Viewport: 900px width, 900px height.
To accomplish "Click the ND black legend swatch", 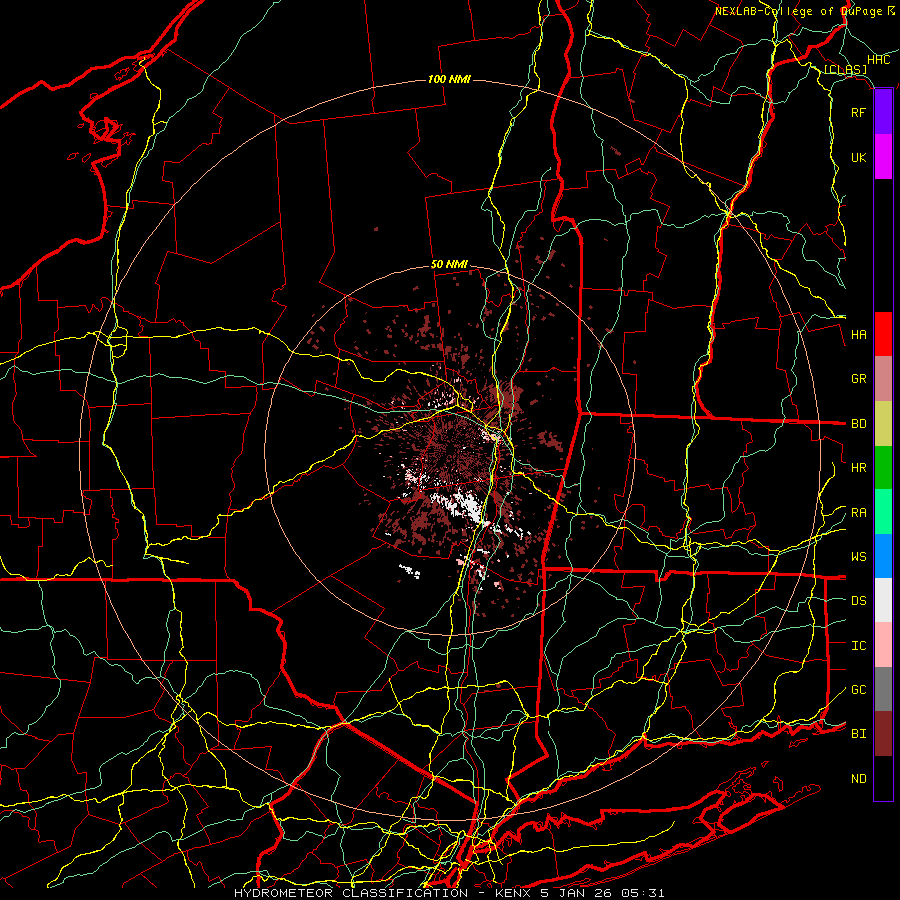I will [883, 778].
